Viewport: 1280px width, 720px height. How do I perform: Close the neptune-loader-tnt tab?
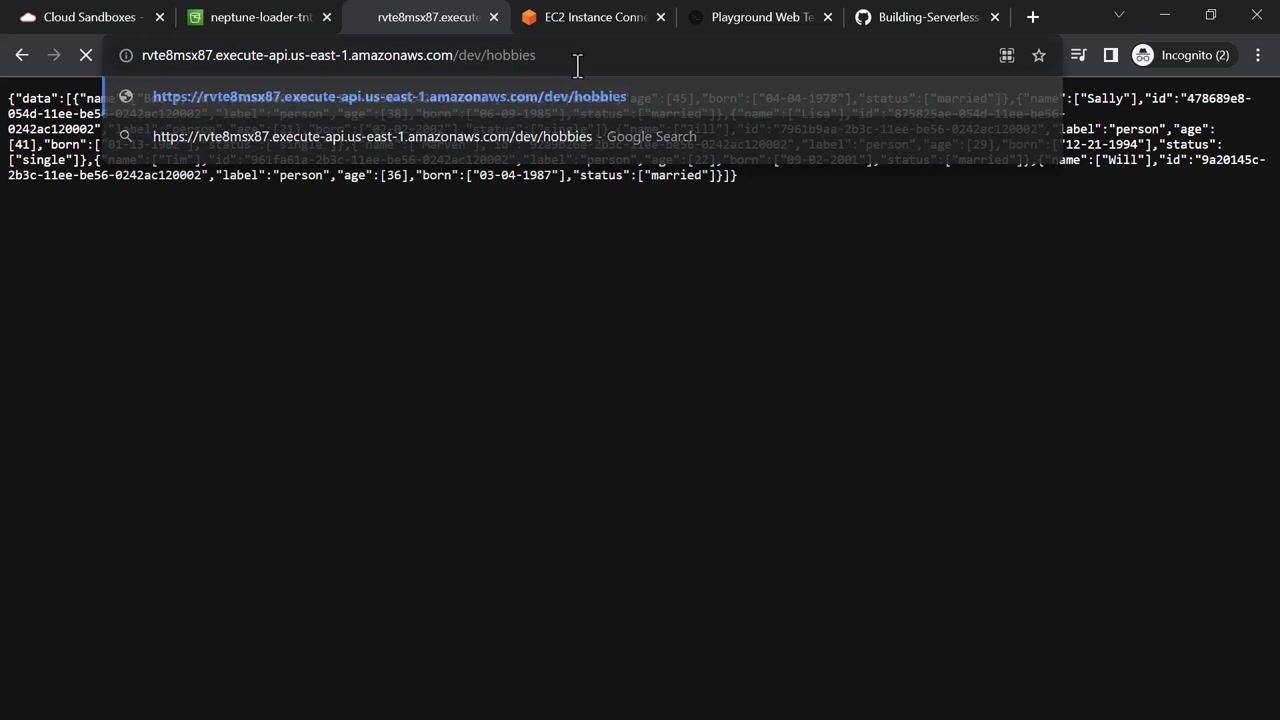[326, 17]
